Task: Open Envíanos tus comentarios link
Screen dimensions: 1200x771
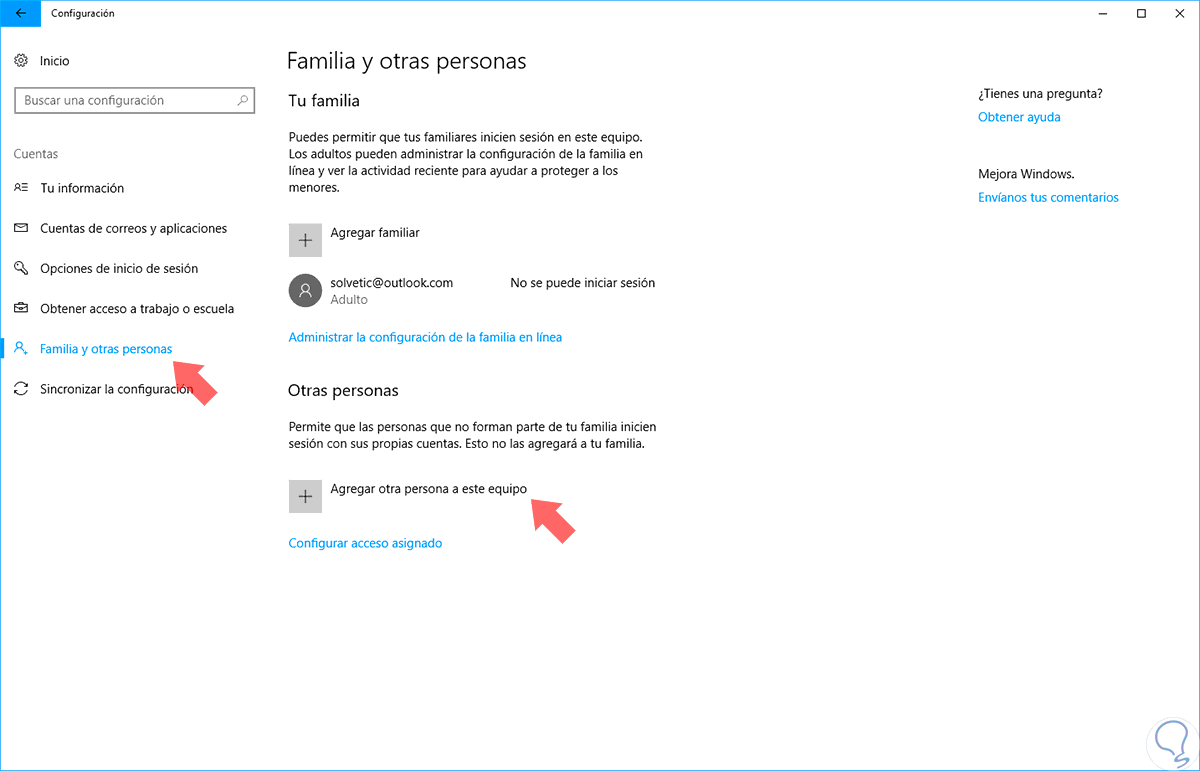Action: coord(1048,198)
